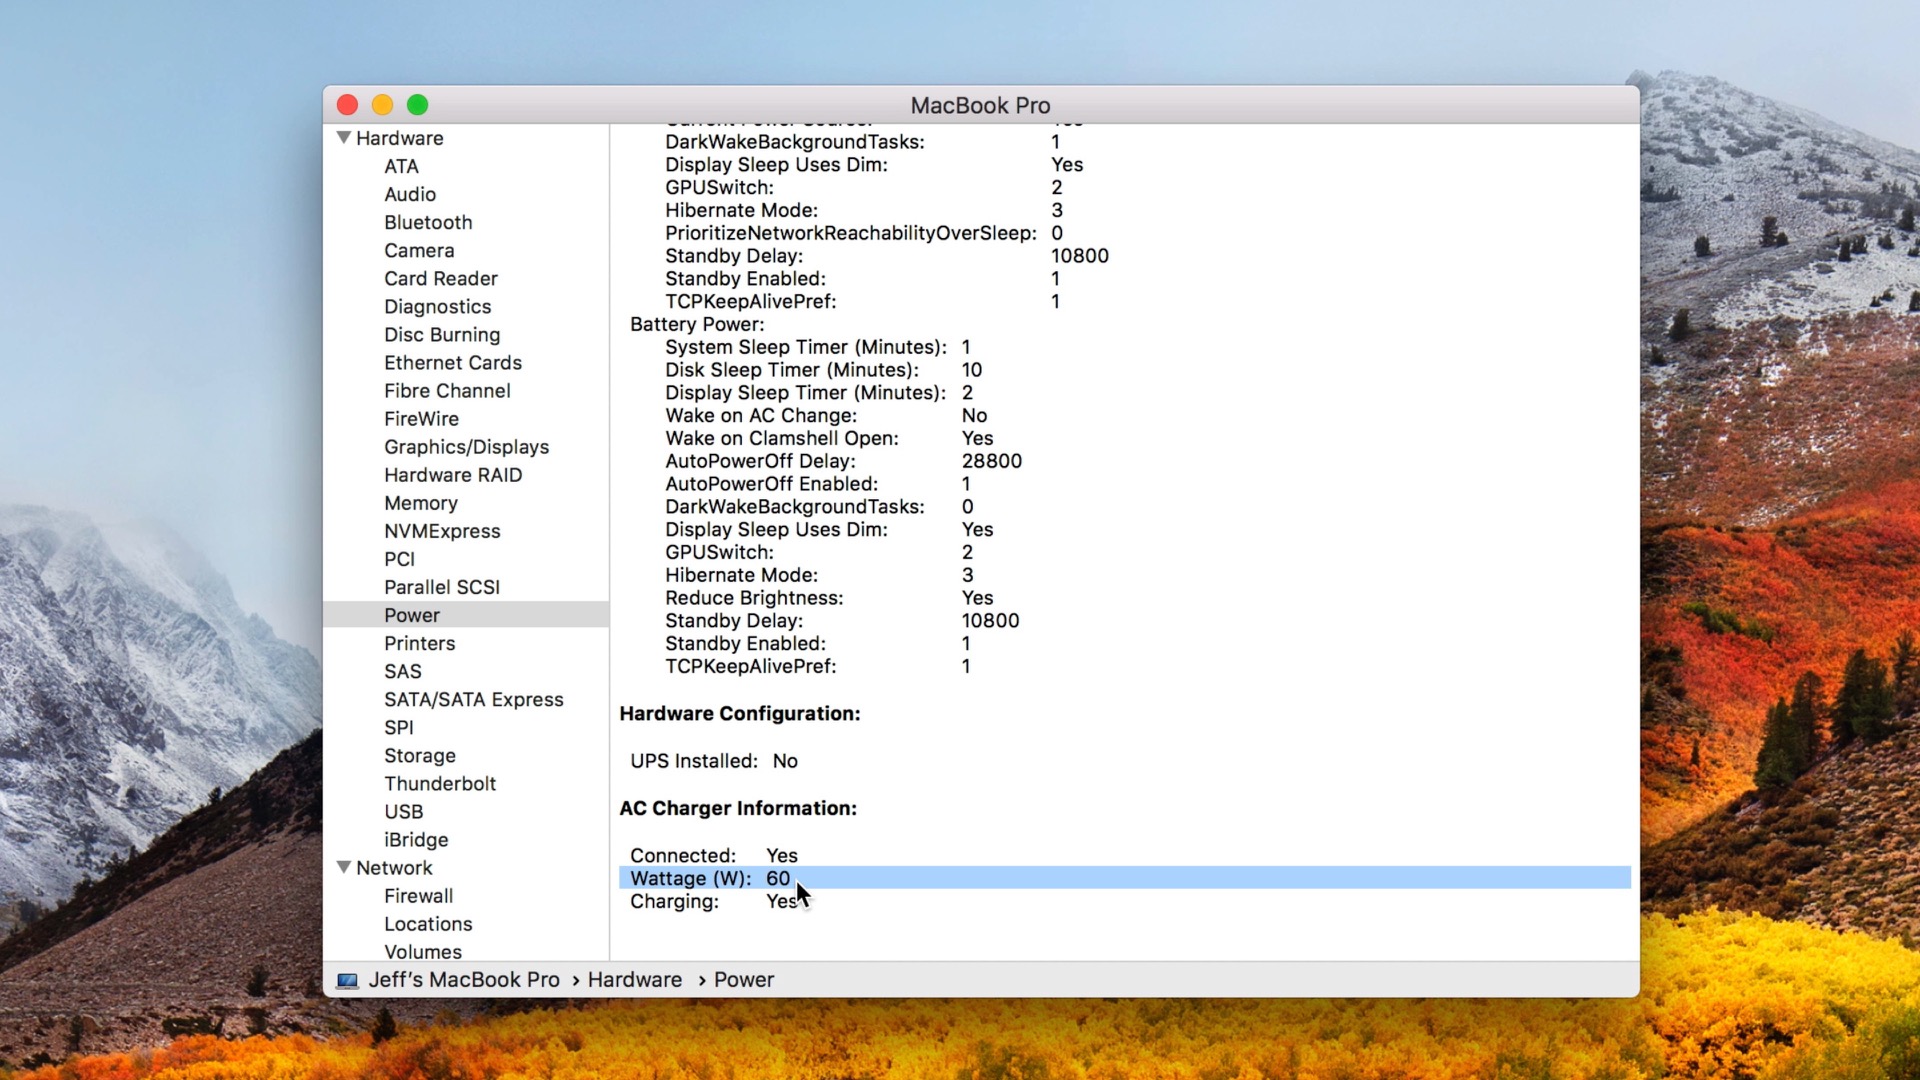Click Firewall under Network

click(418, 896)
